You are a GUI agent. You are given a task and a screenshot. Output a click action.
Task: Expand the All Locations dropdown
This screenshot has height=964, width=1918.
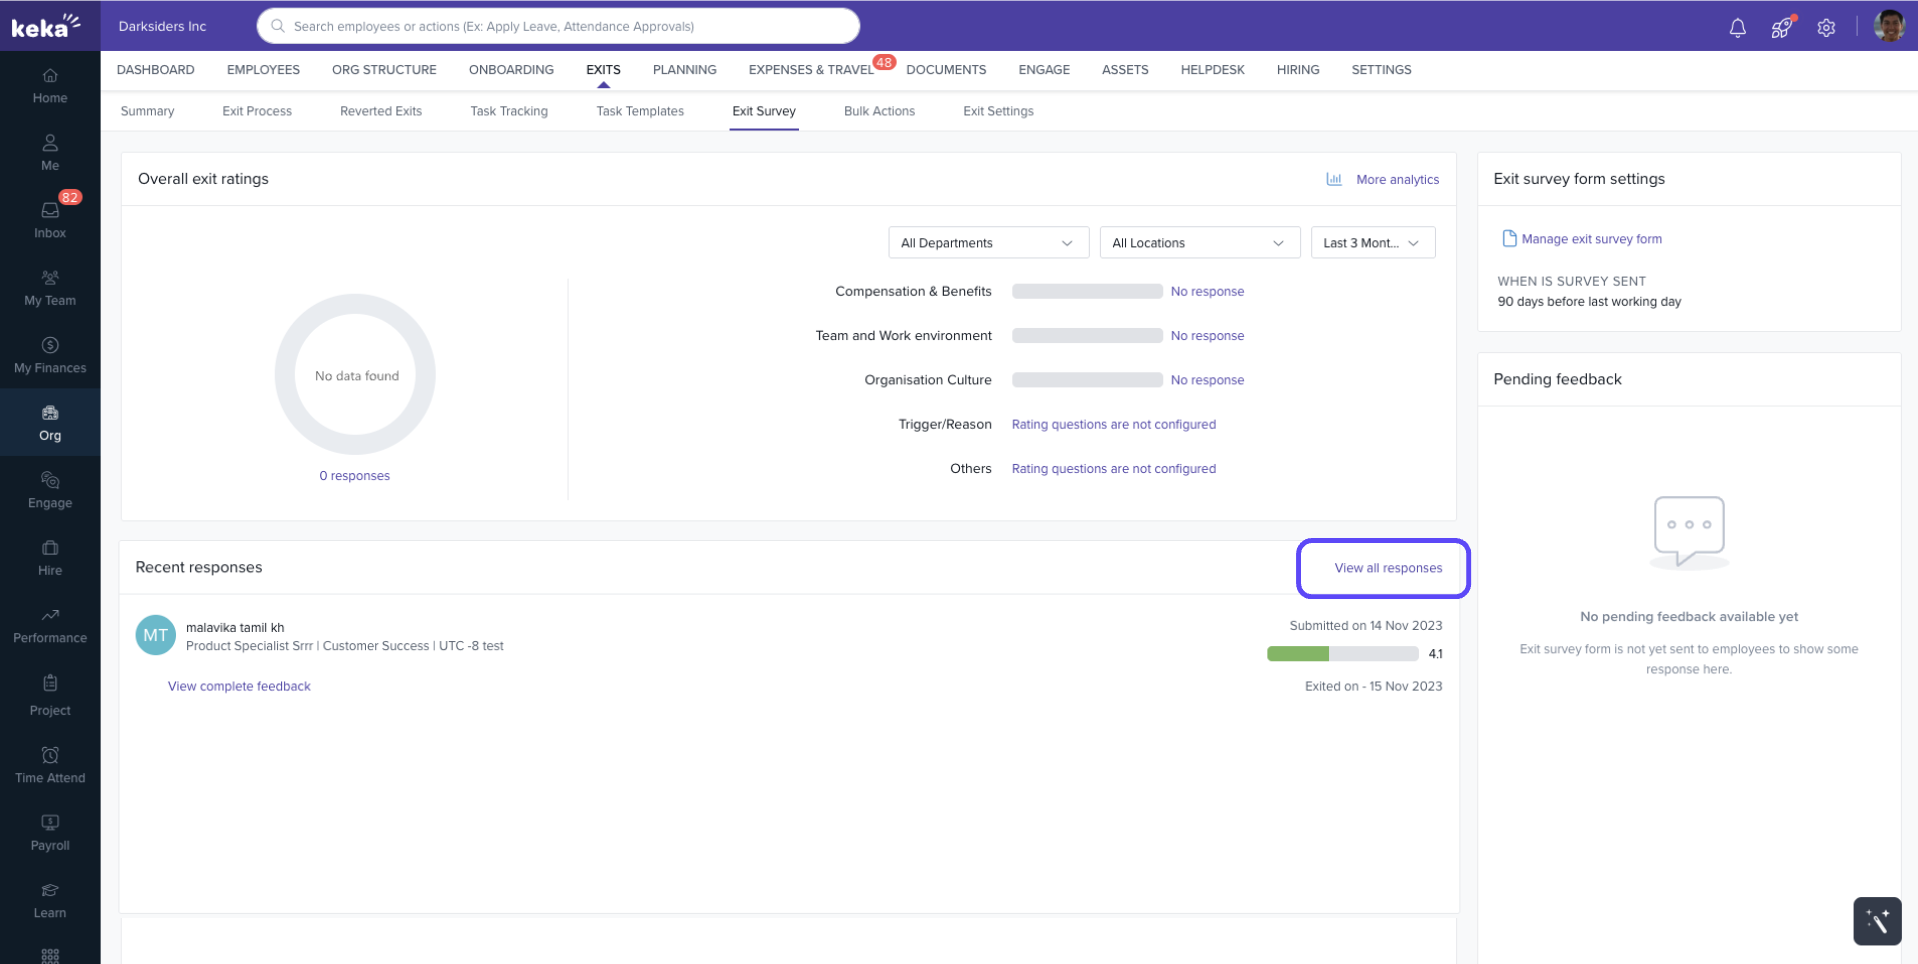click(x=1198, y=243)
